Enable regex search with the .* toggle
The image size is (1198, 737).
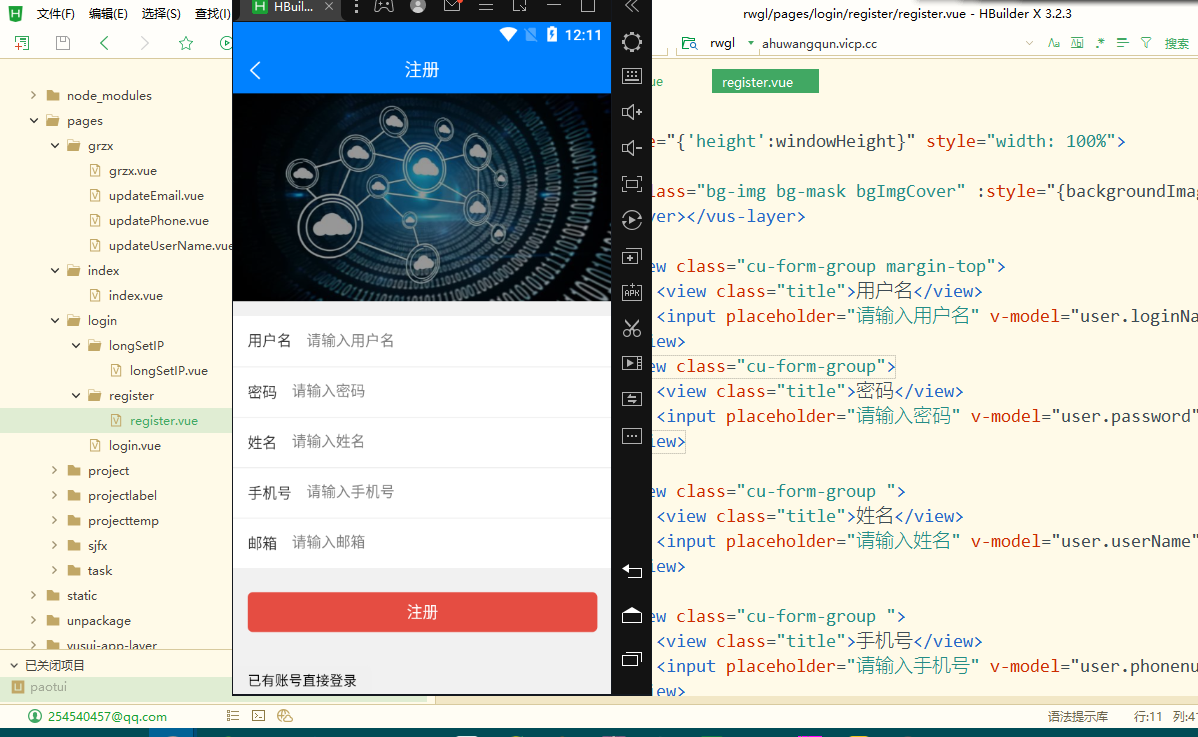[1101, 43]
